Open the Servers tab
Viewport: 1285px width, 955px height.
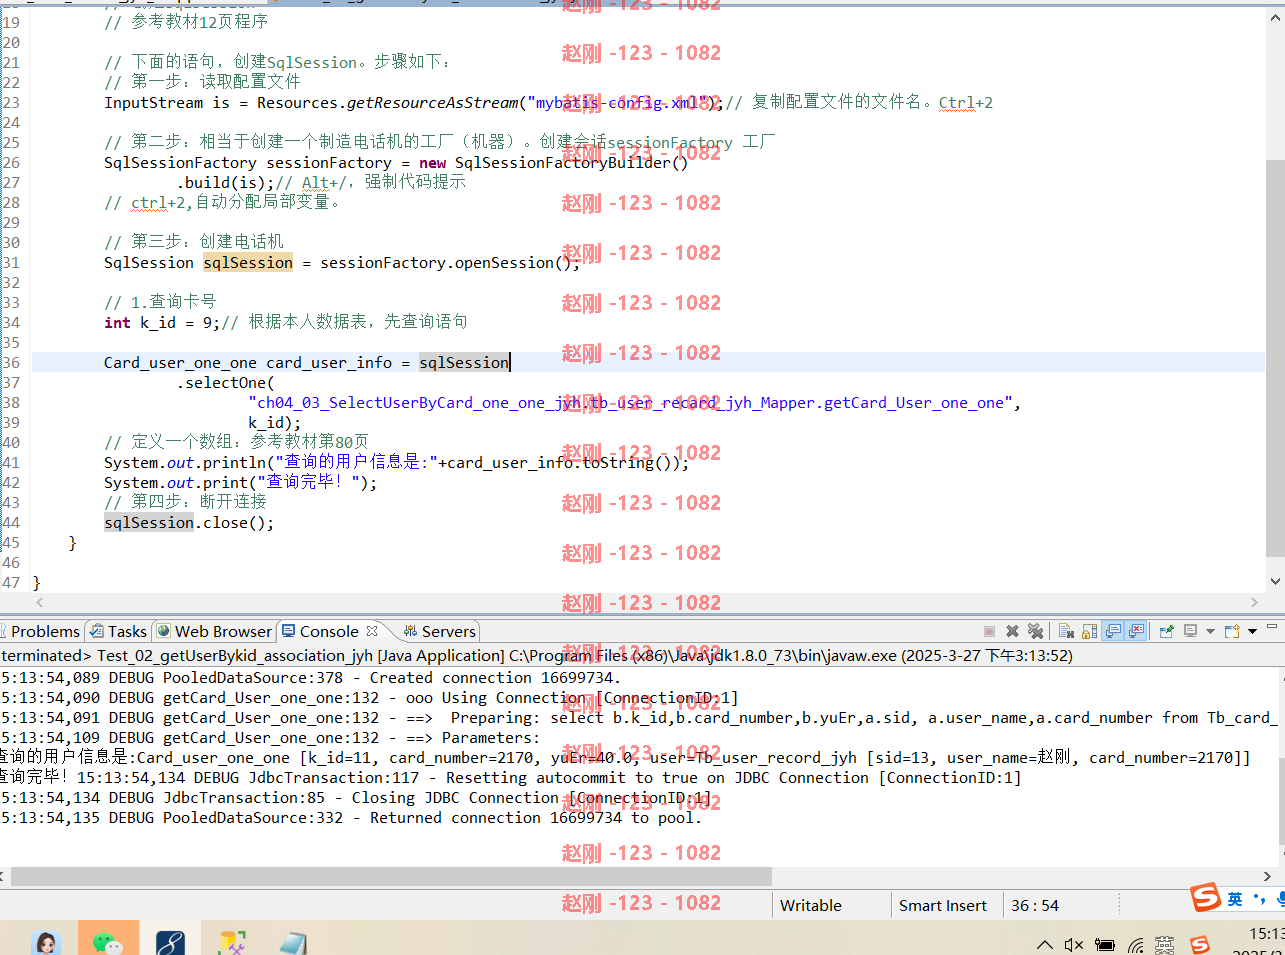(440, 631)
